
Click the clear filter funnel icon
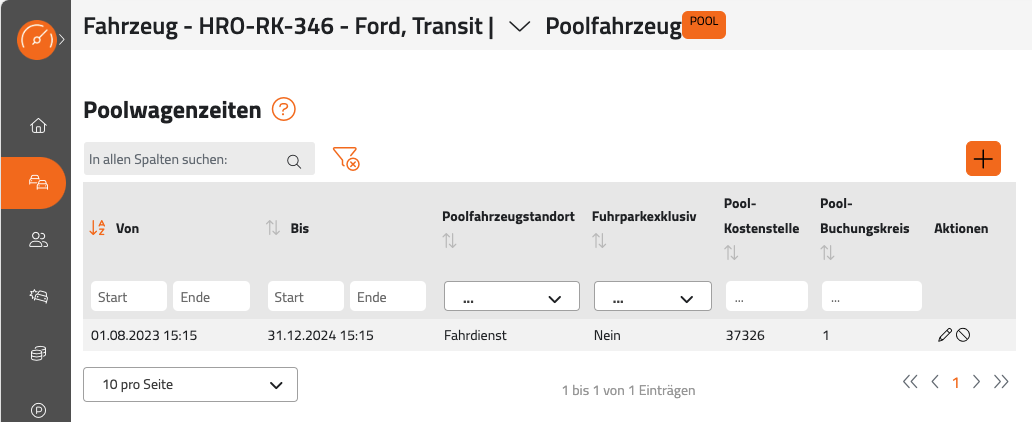tap(346, 159)
